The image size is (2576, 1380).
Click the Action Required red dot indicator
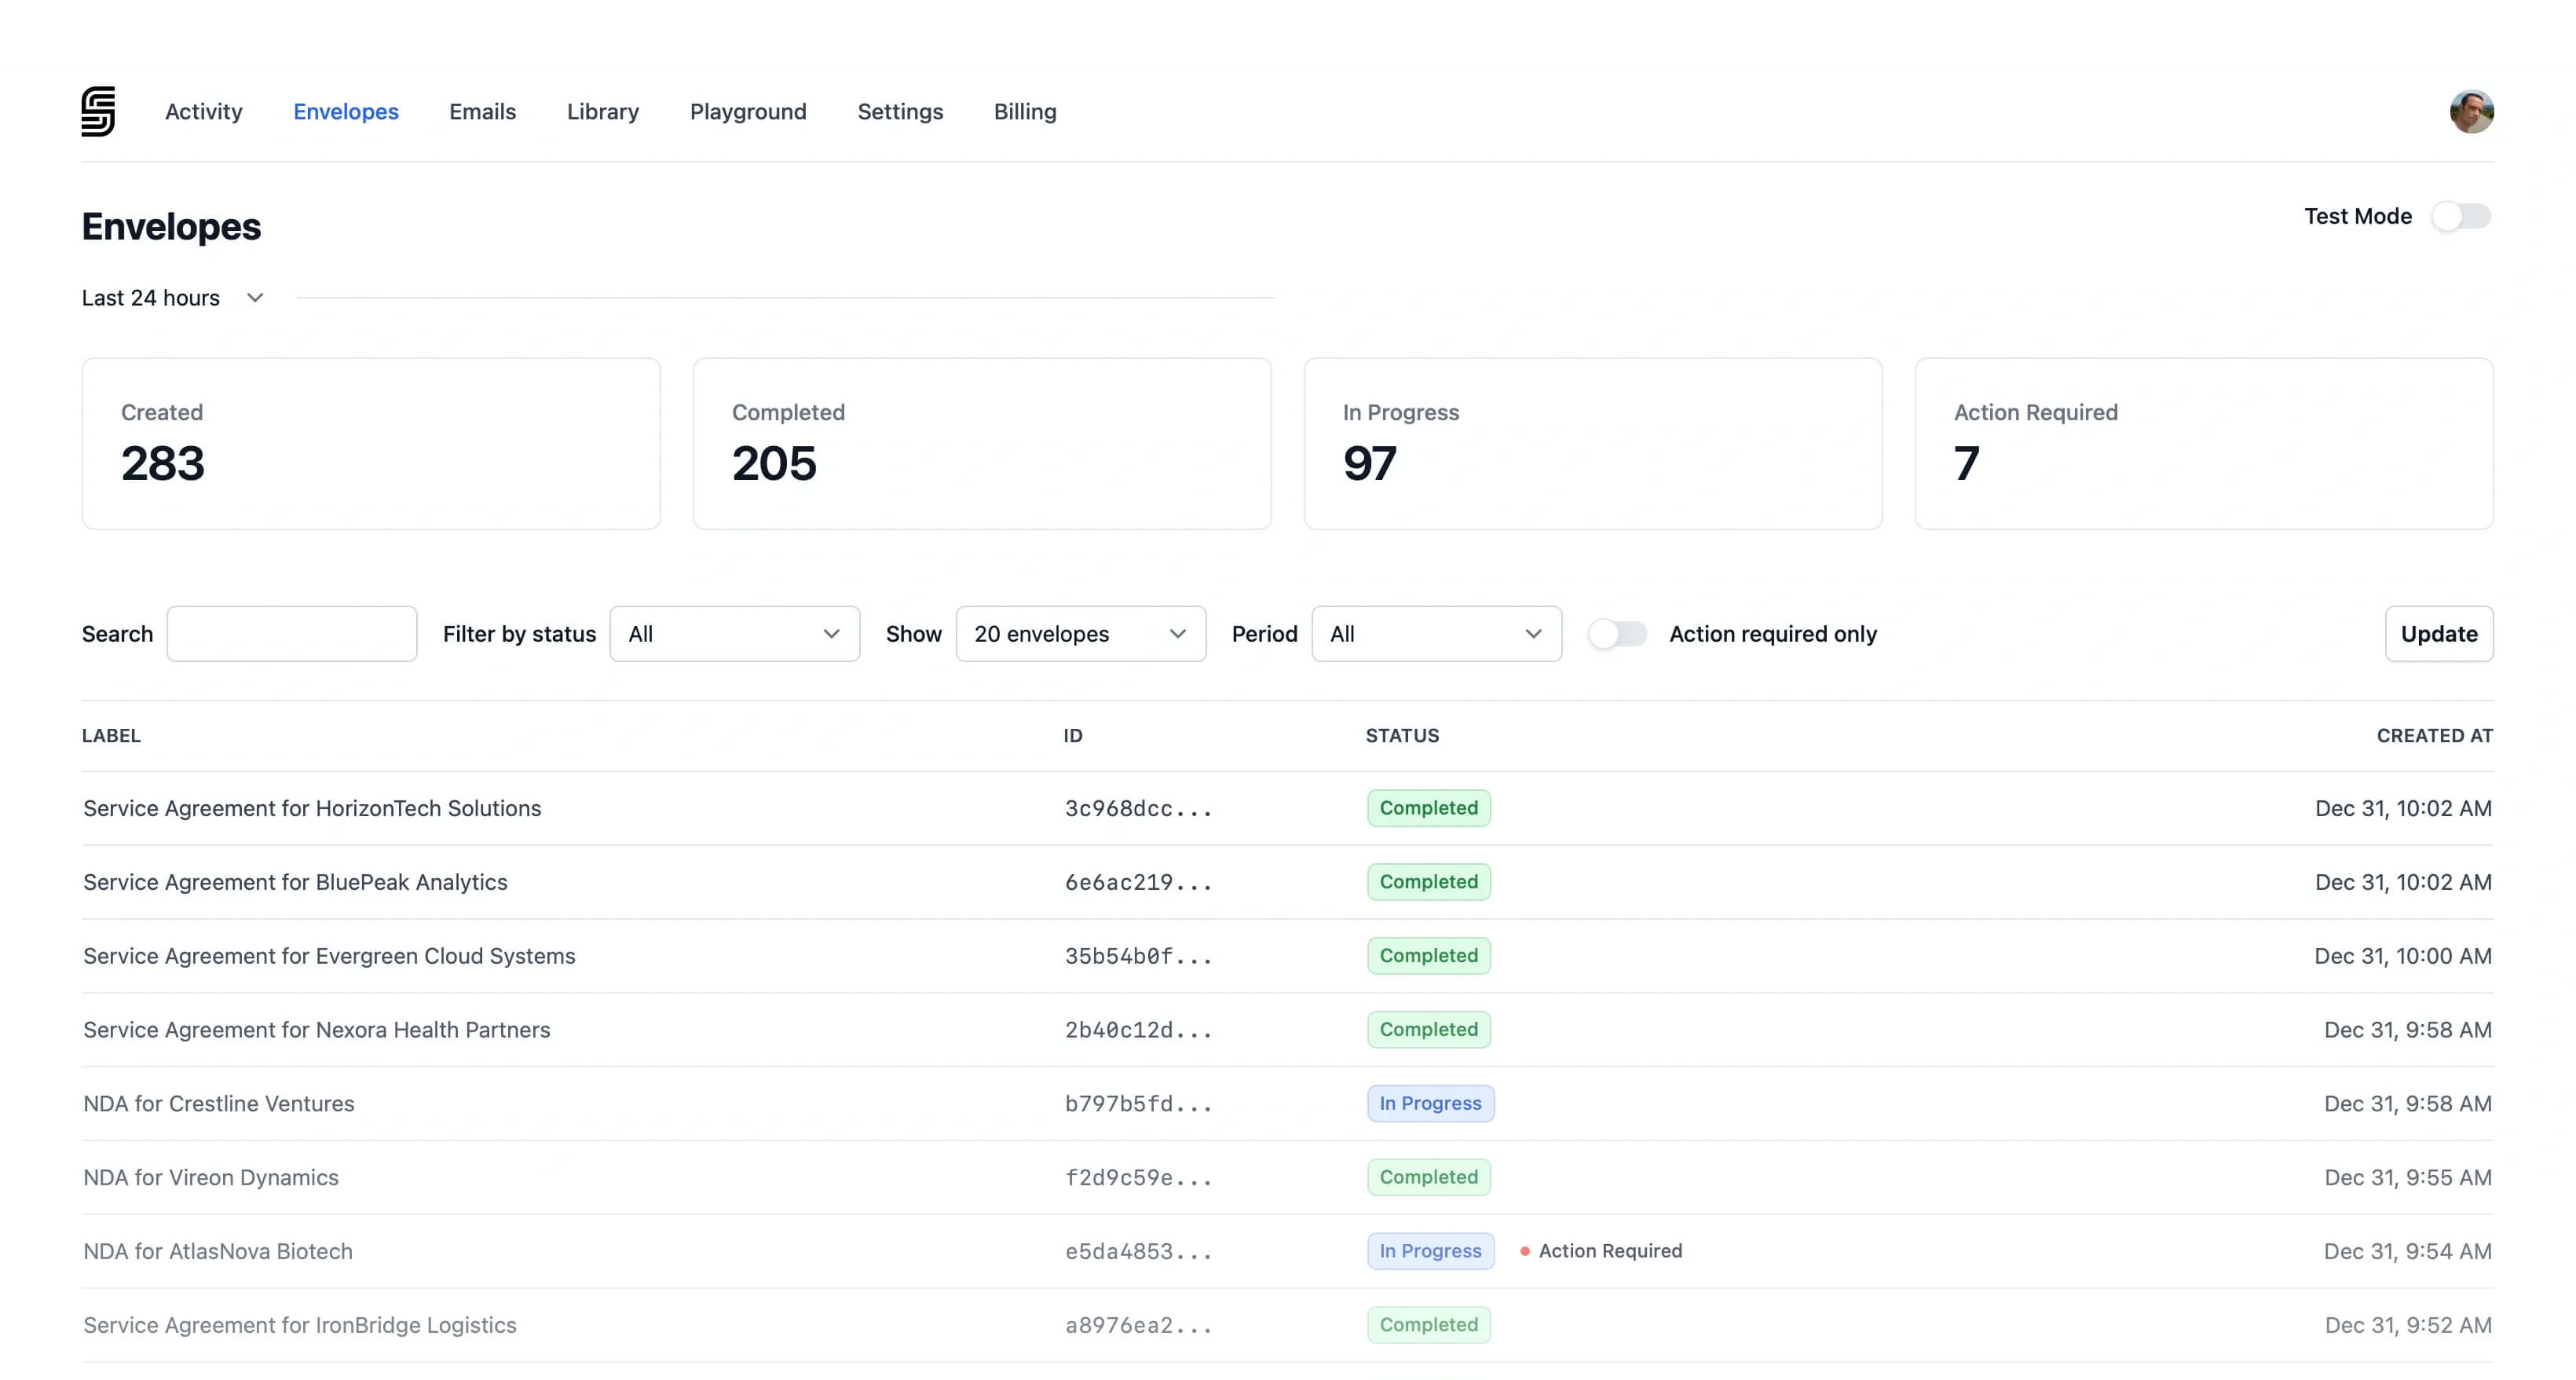click(1524, 1251)
